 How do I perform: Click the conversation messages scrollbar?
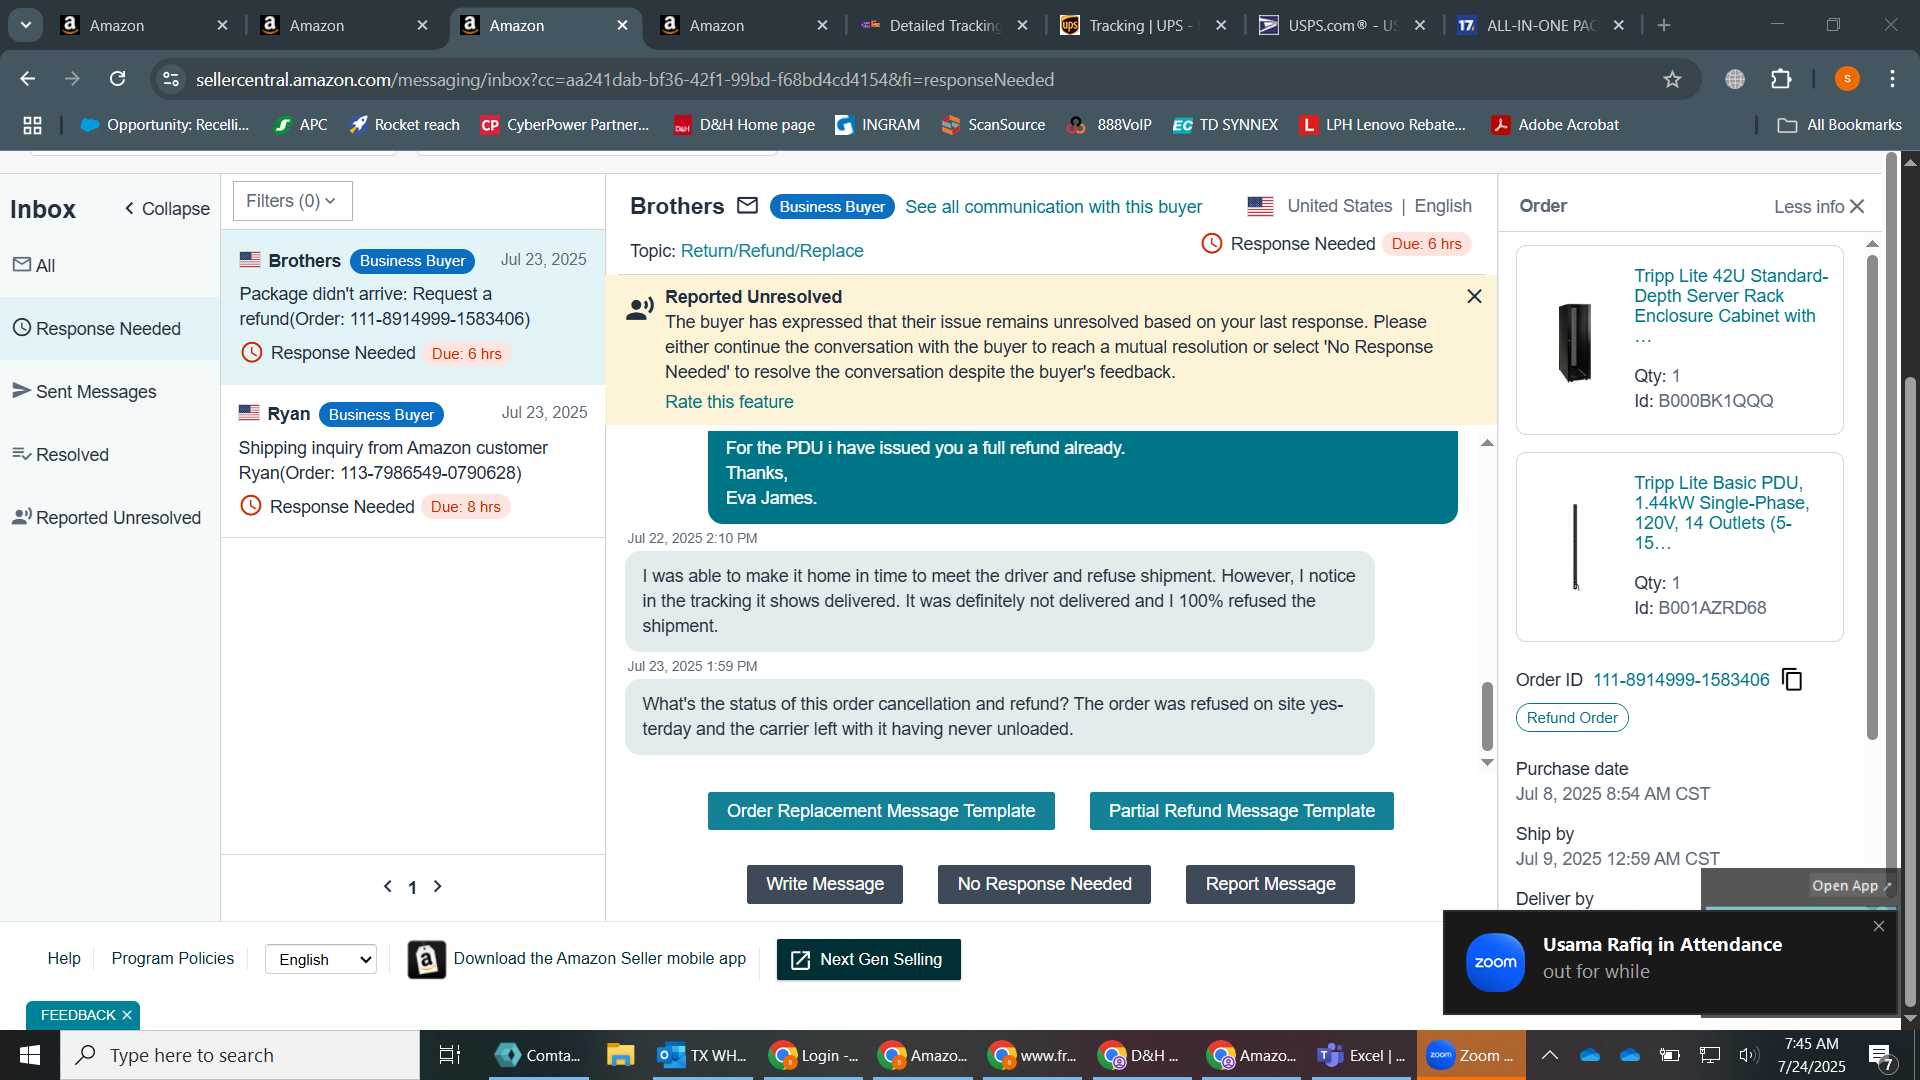1487,716
